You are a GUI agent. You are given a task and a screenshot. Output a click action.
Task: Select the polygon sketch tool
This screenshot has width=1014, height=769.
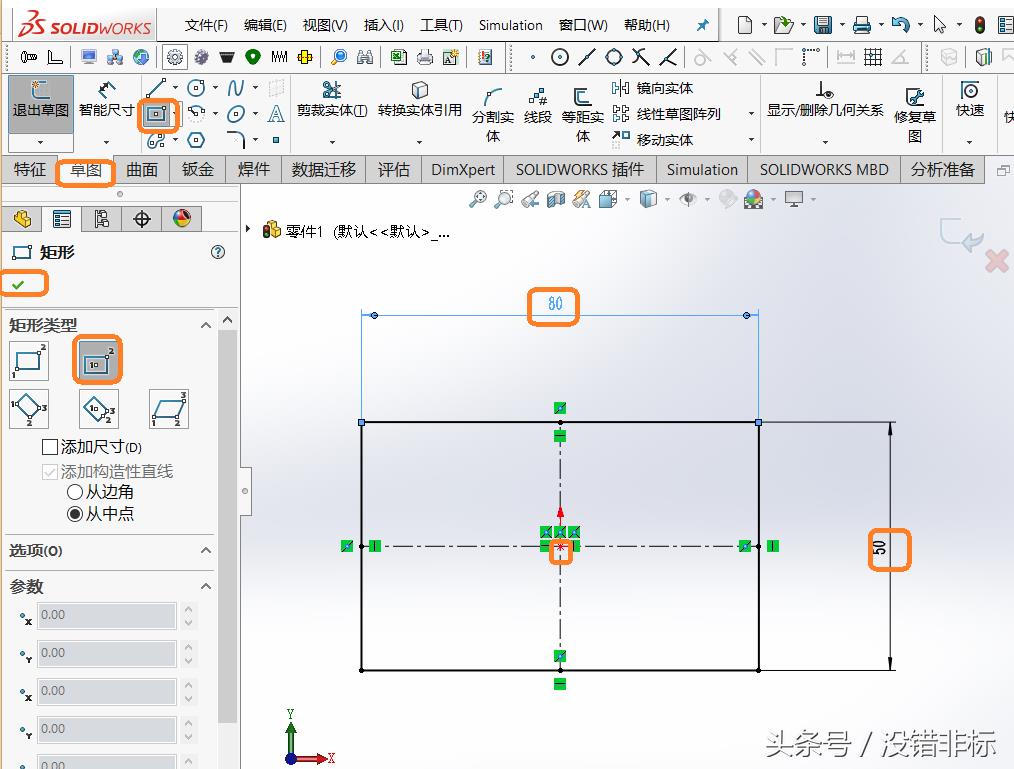196,140
